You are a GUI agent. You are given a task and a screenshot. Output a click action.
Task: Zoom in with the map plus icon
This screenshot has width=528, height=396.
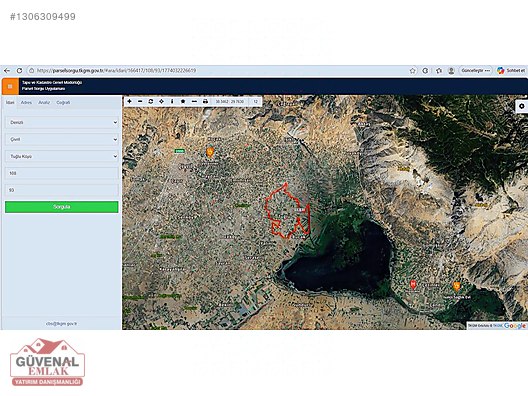129,101
